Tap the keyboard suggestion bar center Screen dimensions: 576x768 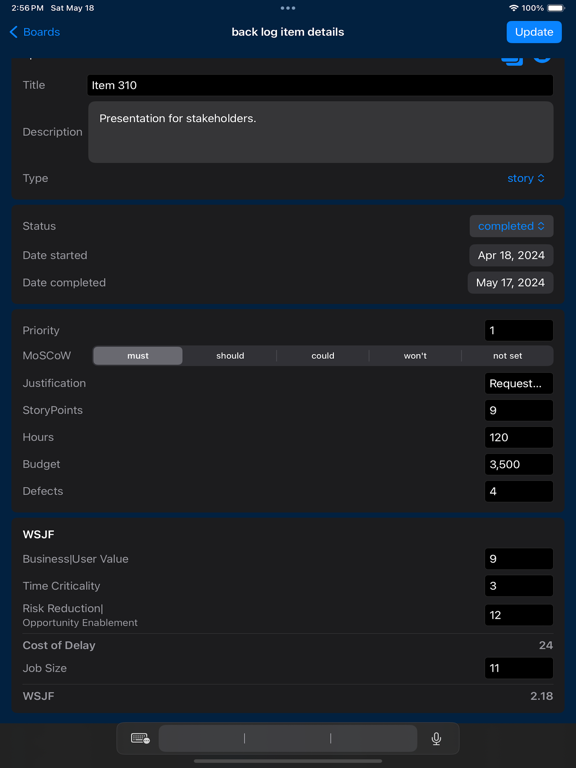(288, 738)
